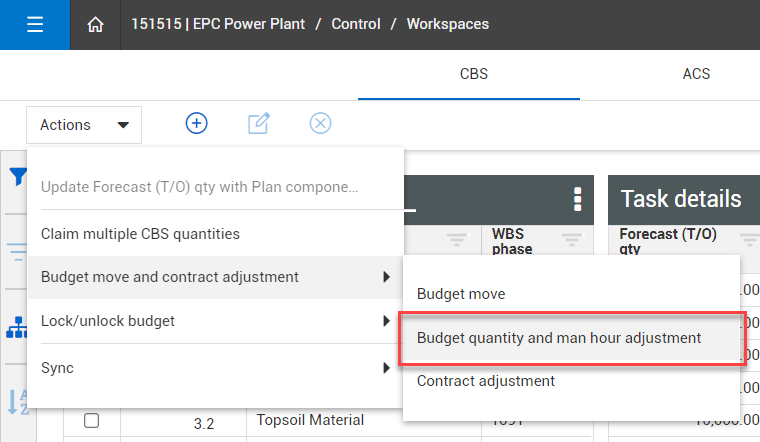Open the Actions dropdown
This screenshot has width=760, height=442.
[x=84, y=125]
